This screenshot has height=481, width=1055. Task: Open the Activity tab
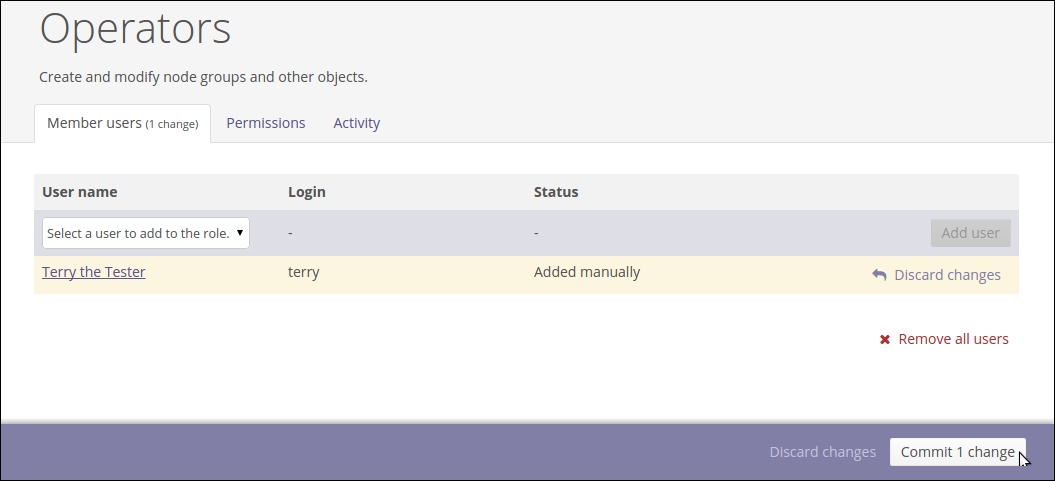[356, 123]
